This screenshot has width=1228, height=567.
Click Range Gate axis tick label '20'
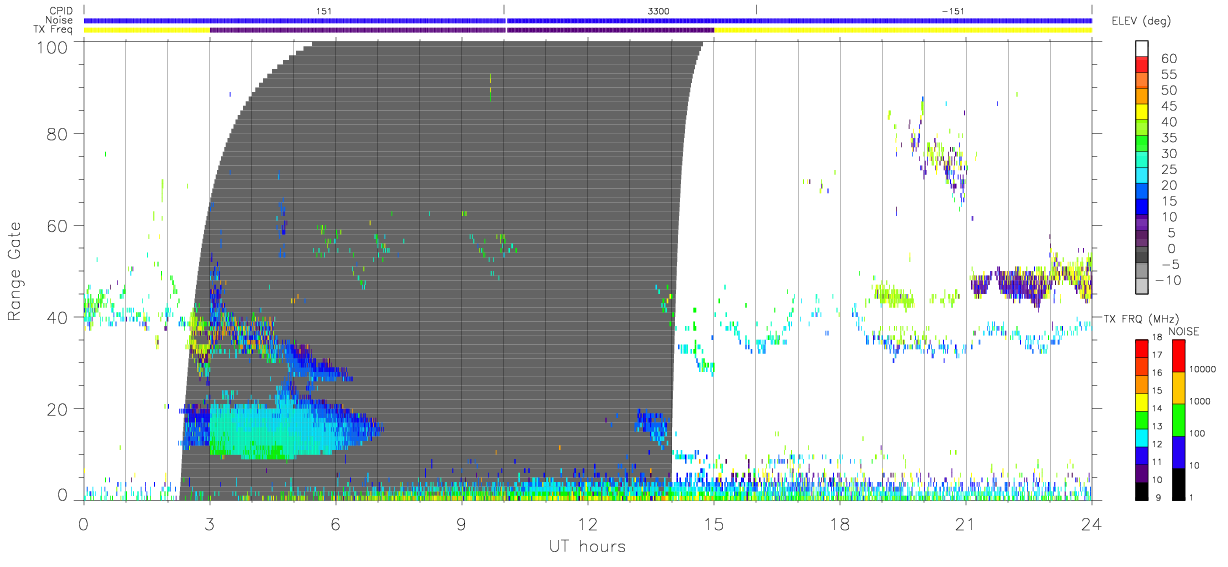click(57, 409)
